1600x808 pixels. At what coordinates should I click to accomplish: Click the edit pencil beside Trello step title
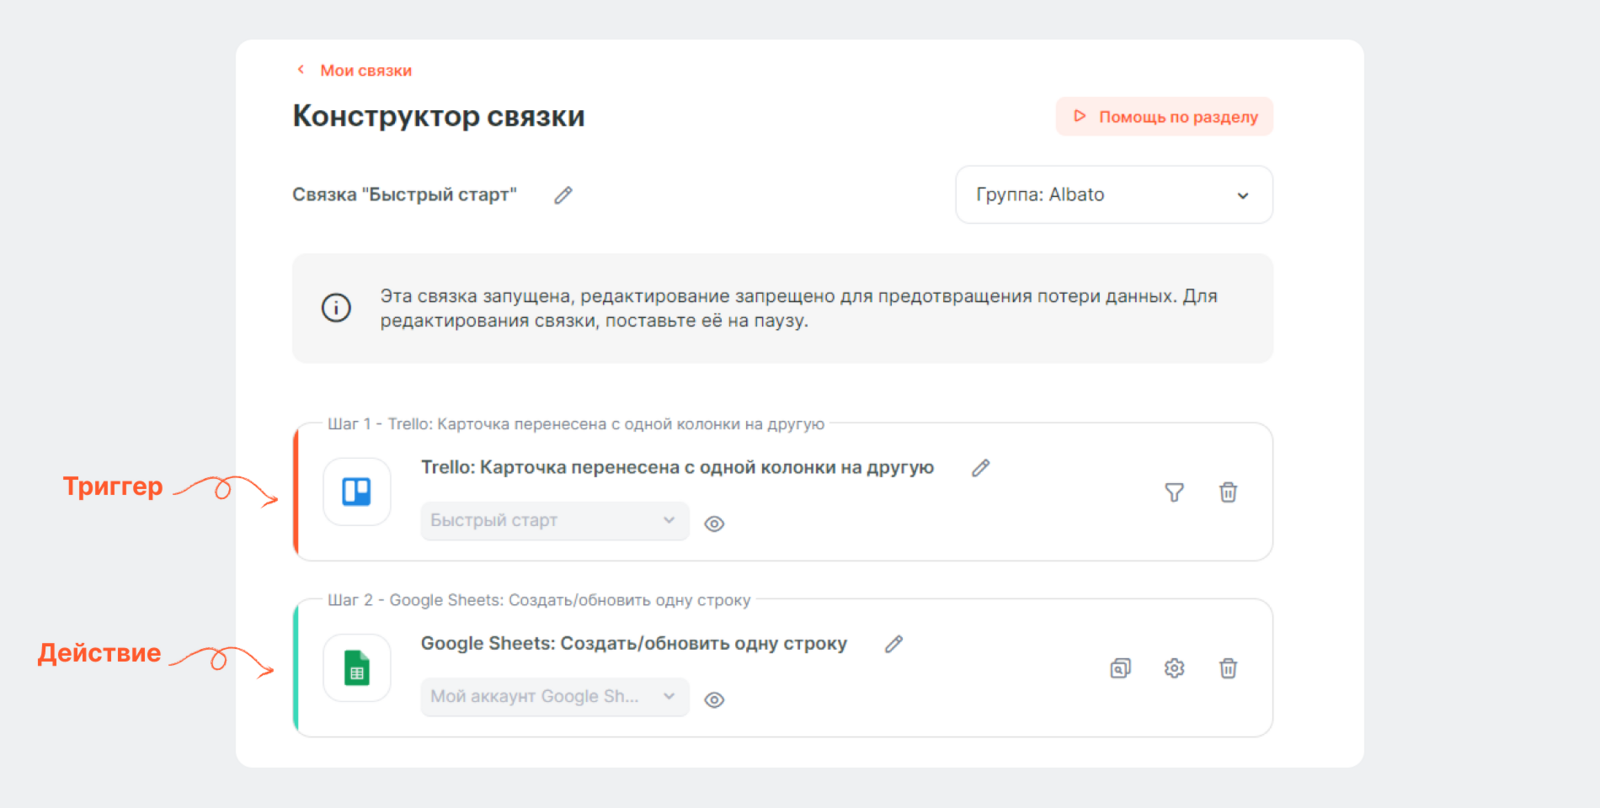pyautogui.click(x=980, y=468)
